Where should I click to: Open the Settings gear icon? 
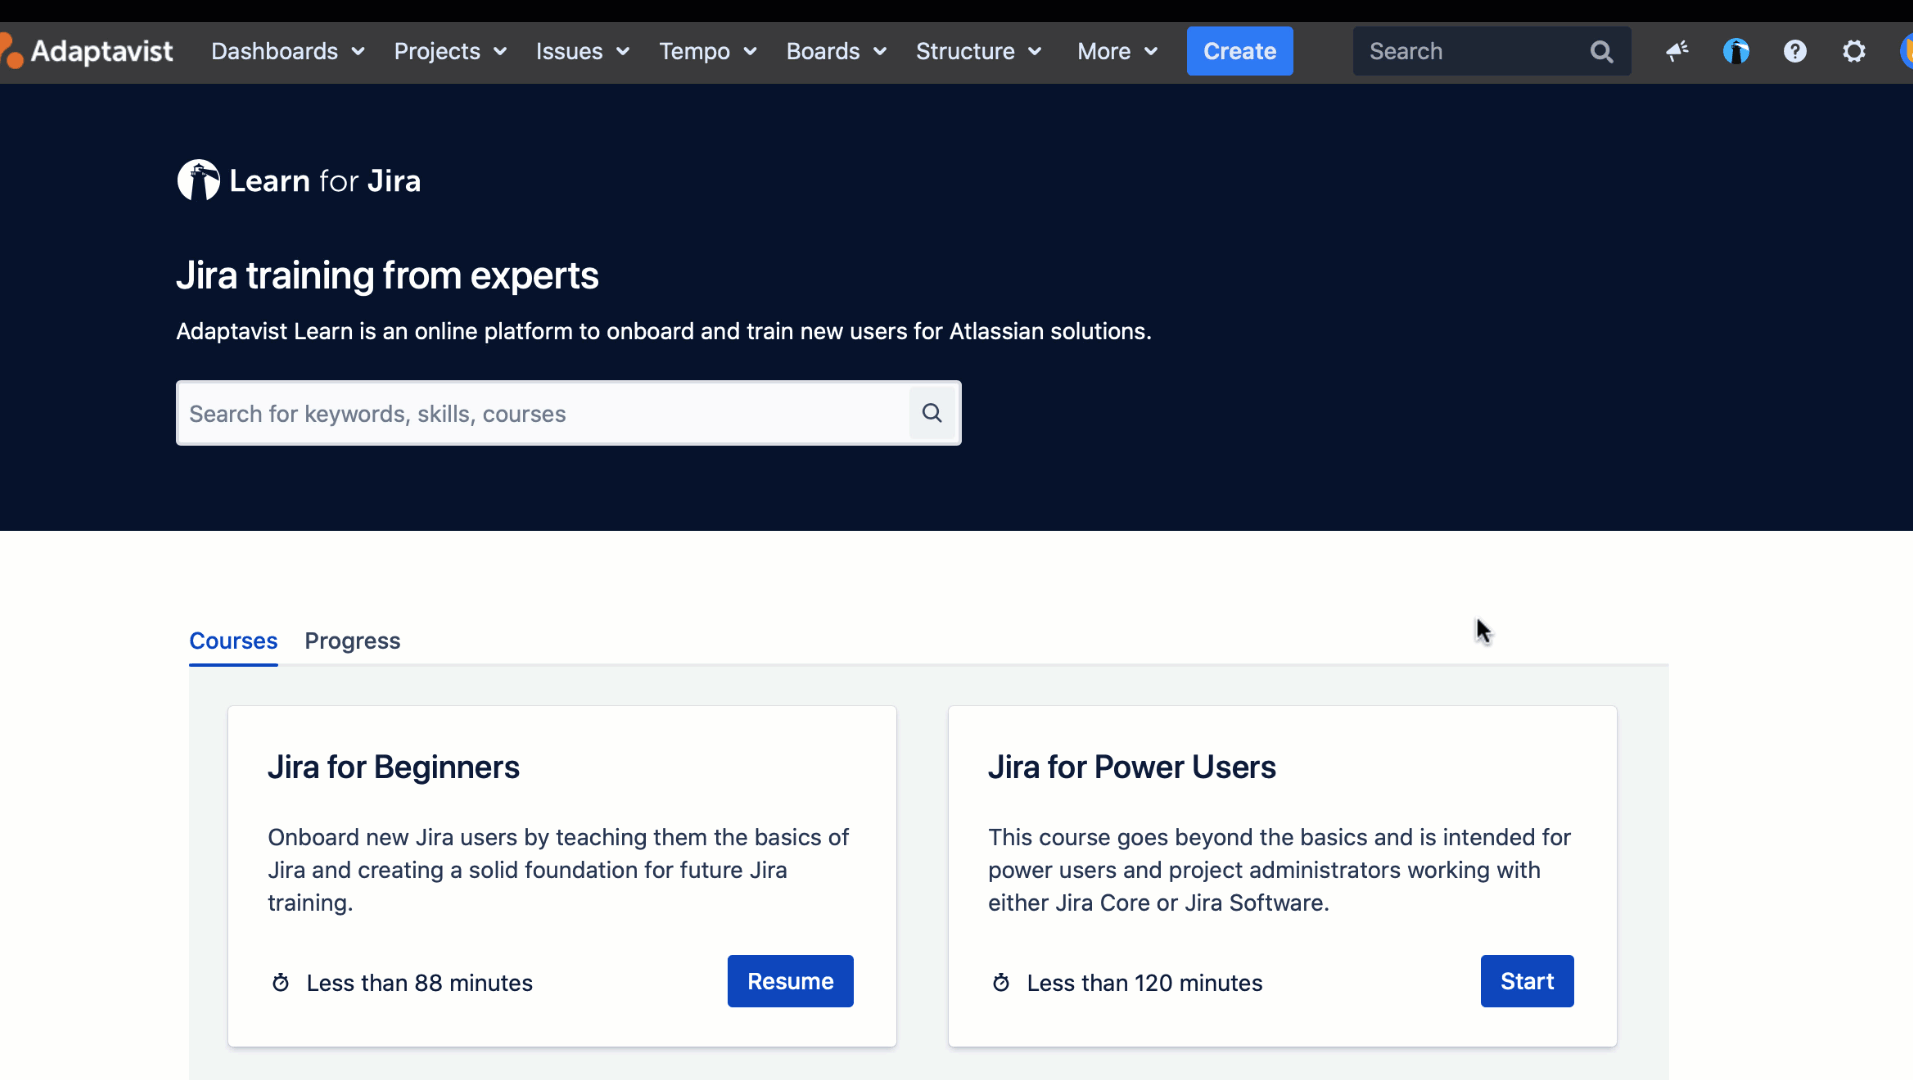coord(1854,51)
